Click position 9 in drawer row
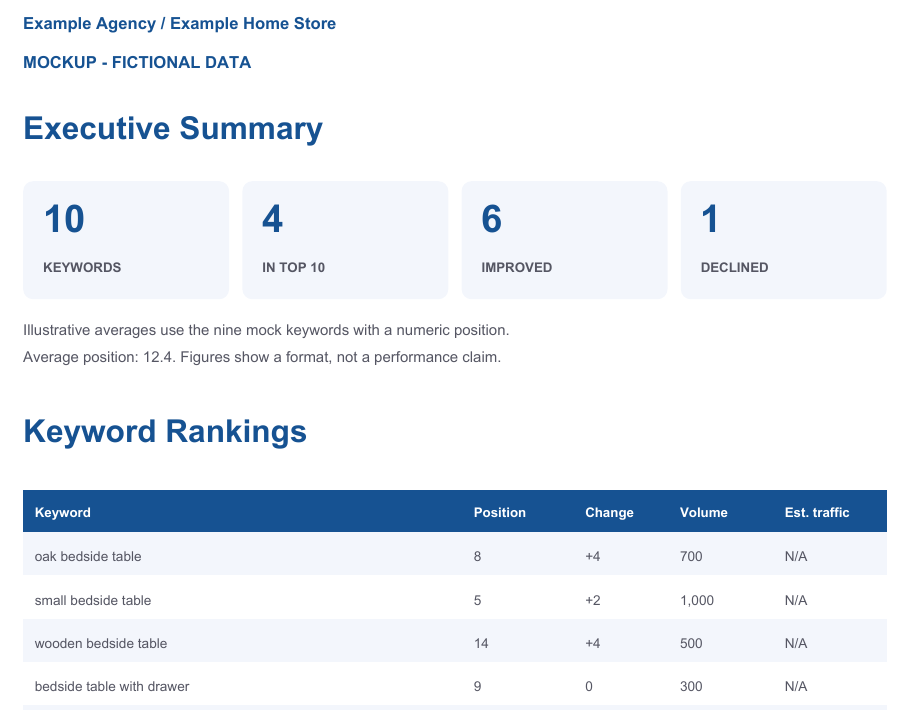 coord(477,686)
